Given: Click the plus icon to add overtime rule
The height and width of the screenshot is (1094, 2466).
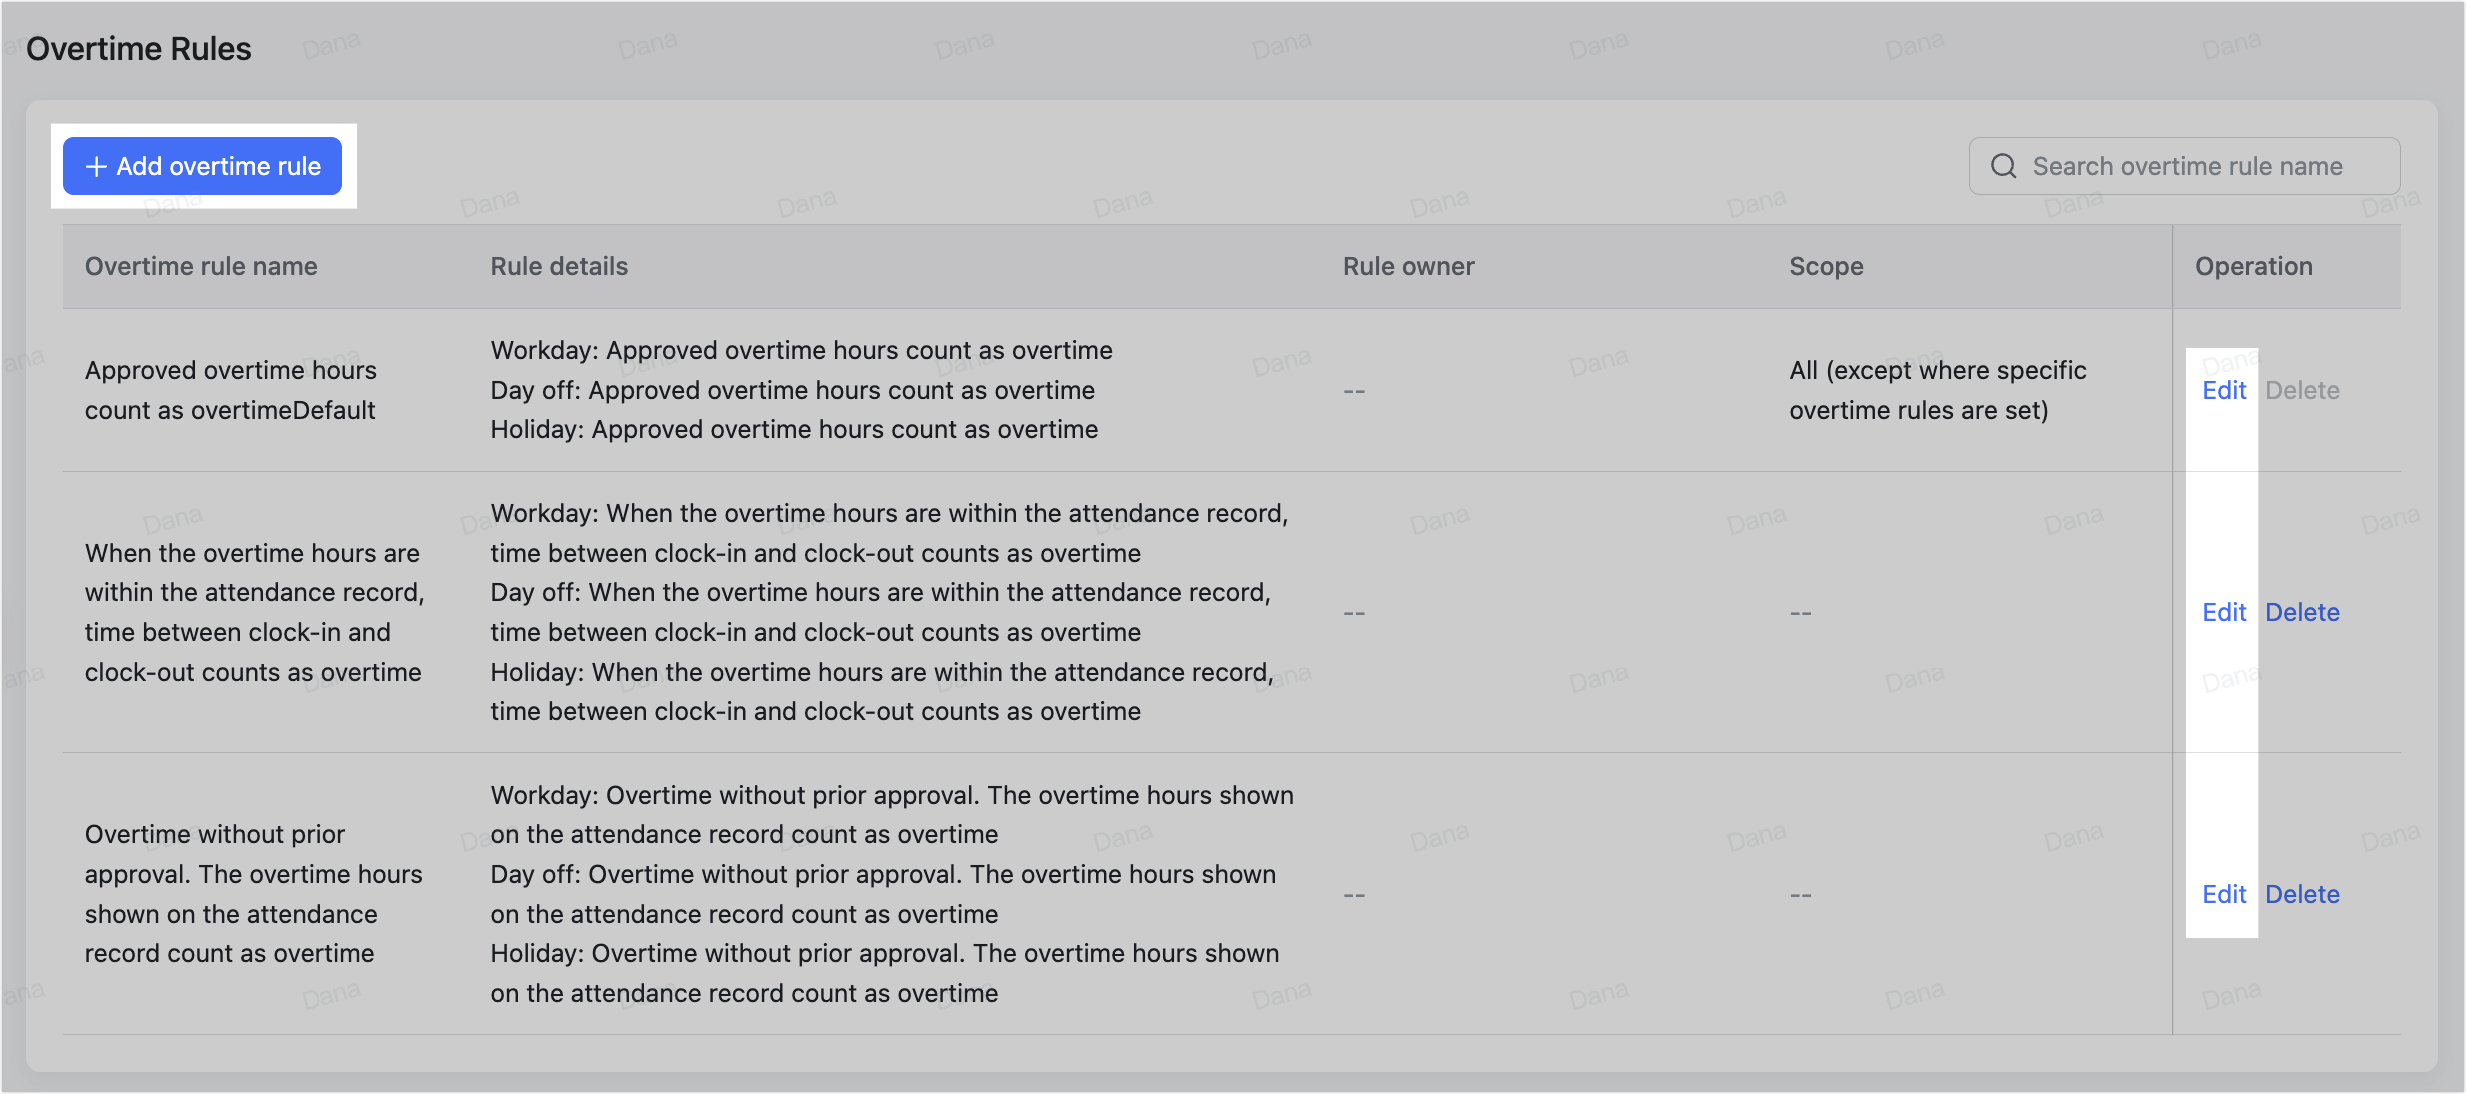Looking at the screenshot, I should tap(95, 166).
